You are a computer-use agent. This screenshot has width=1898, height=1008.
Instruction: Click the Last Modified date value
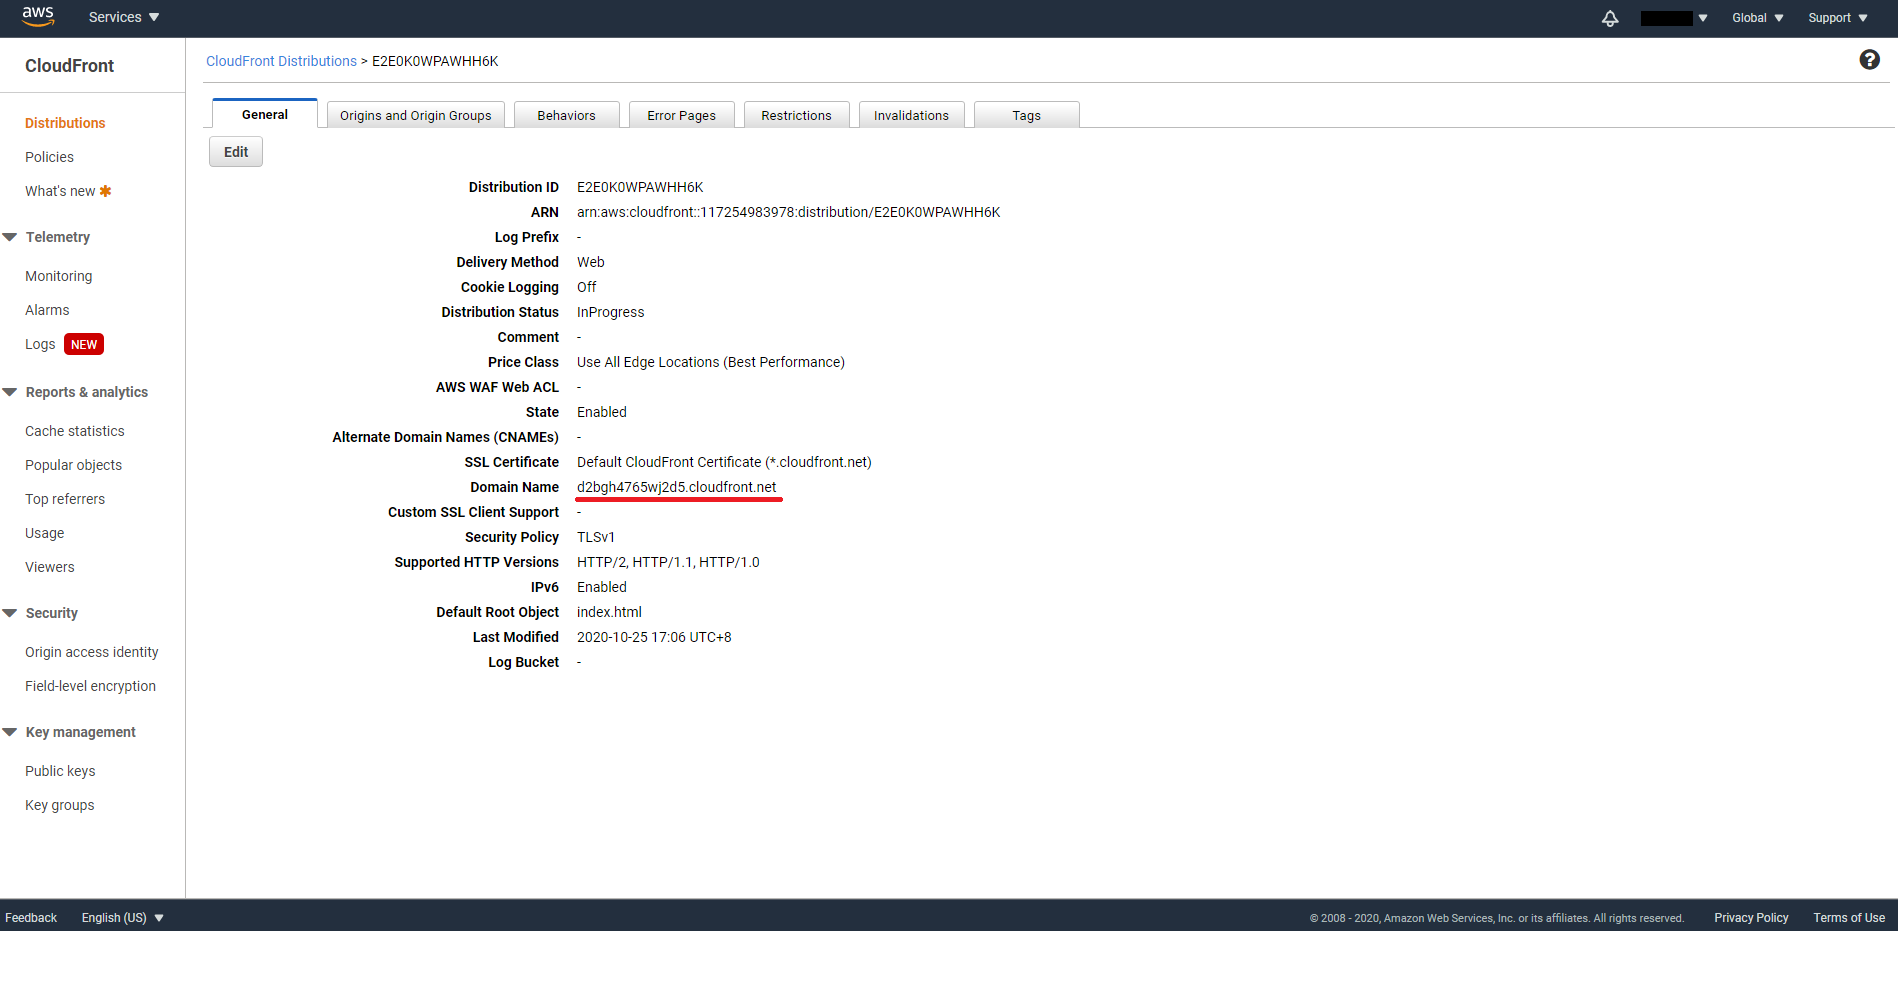(x=654, y=637)
